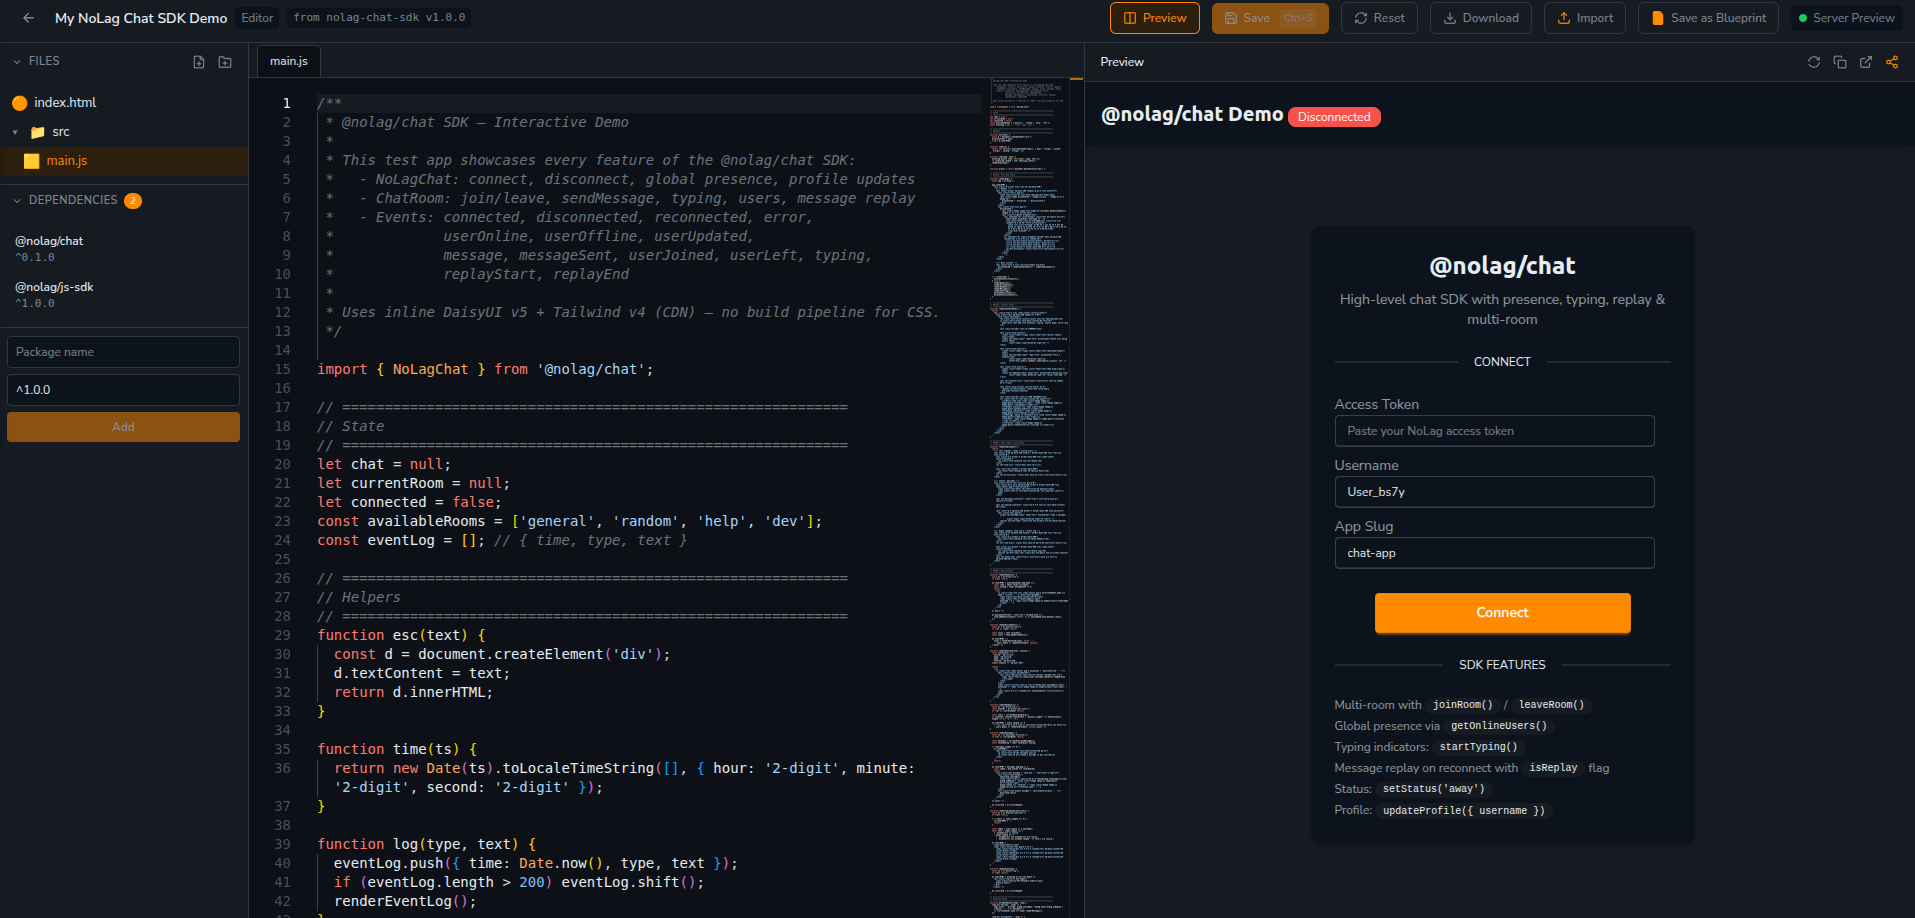Add the dependency with Add button

(x=123, y=427)
